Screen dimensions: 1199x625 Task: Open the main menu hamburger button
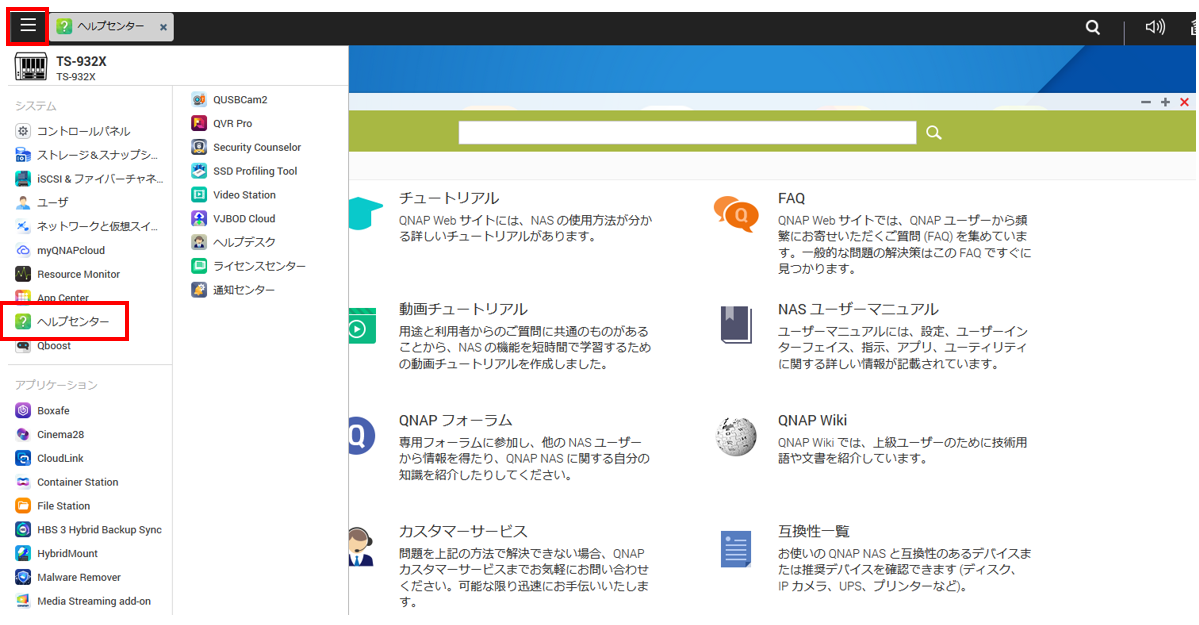click(28, 26)
